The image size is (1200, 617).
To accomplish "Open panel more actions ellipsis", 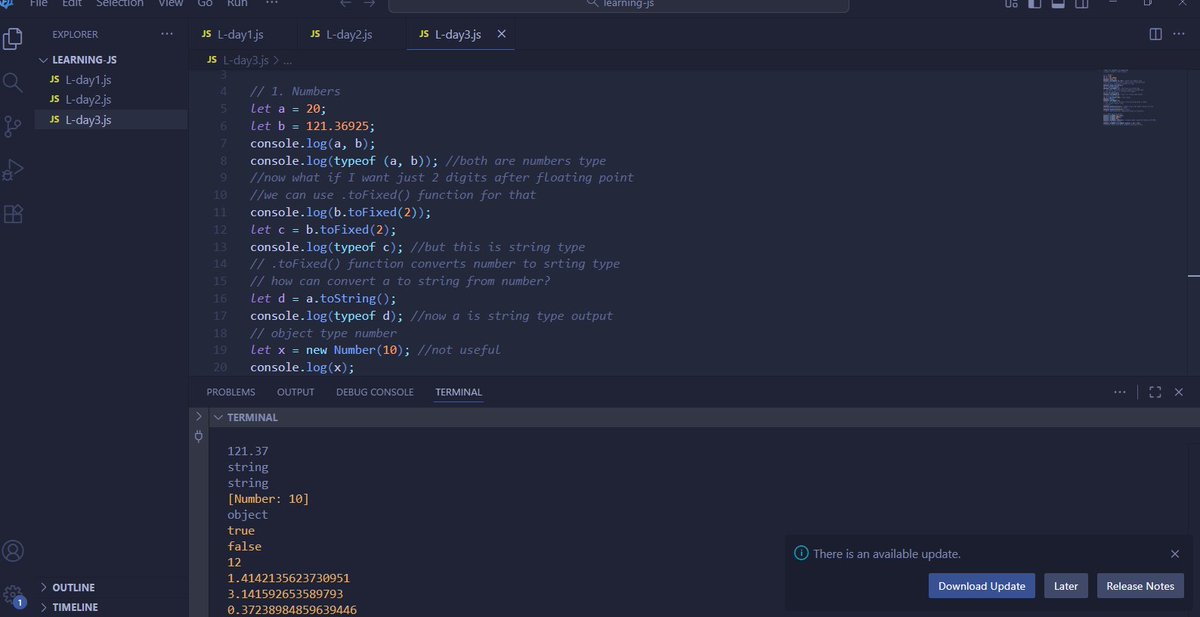I will [x=1120, y=392].
